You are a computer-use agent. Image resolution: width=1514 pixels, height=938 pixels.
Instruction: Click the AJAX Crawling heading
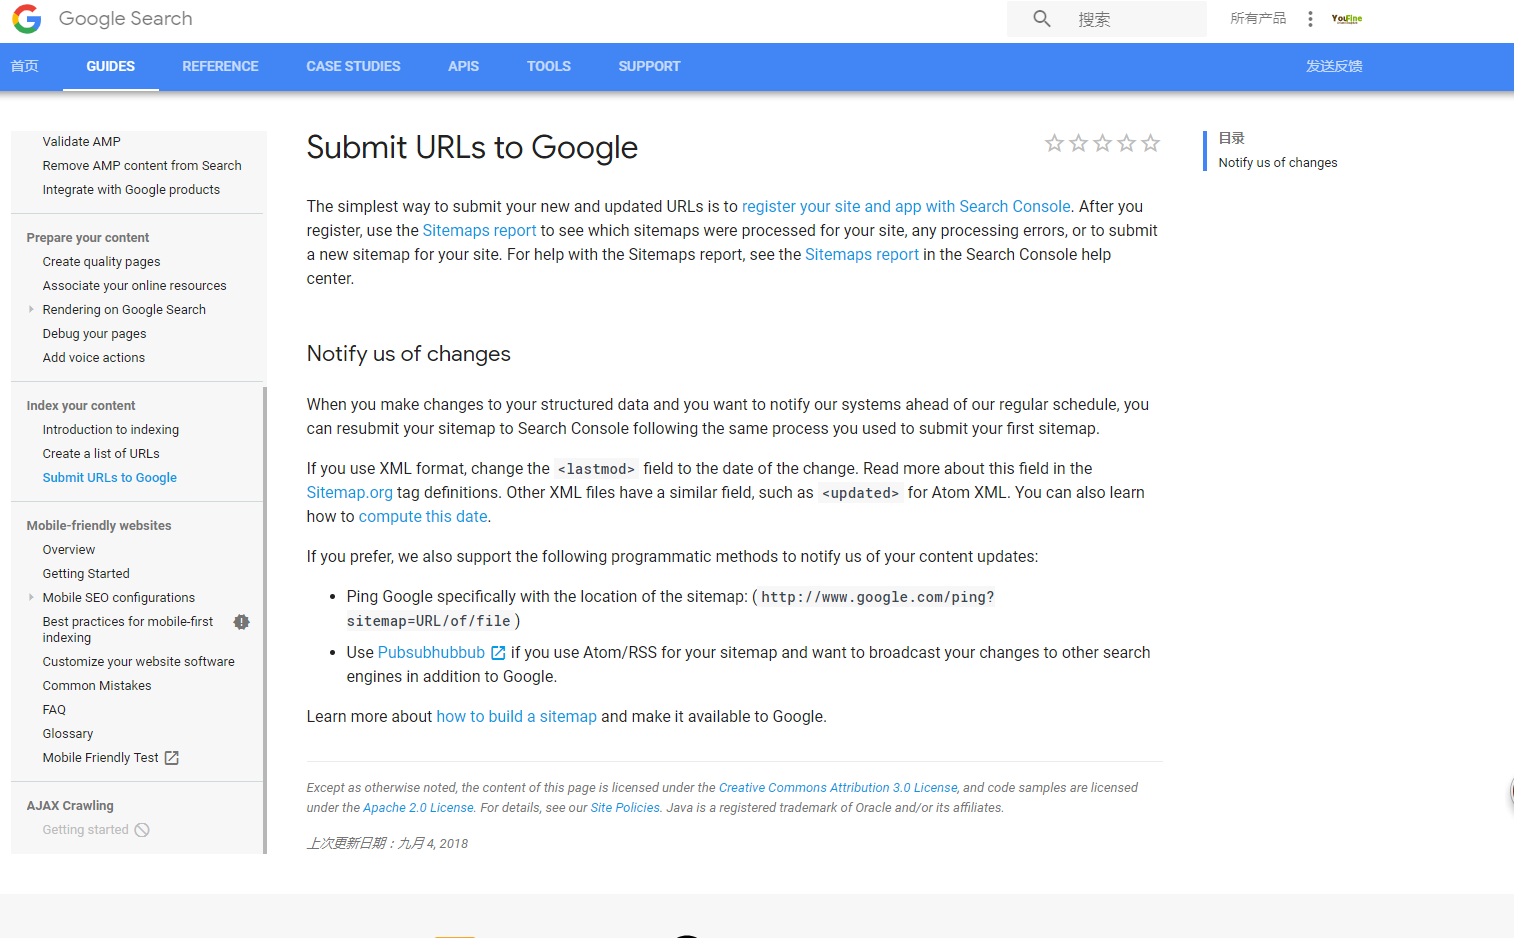click(70, 806)
